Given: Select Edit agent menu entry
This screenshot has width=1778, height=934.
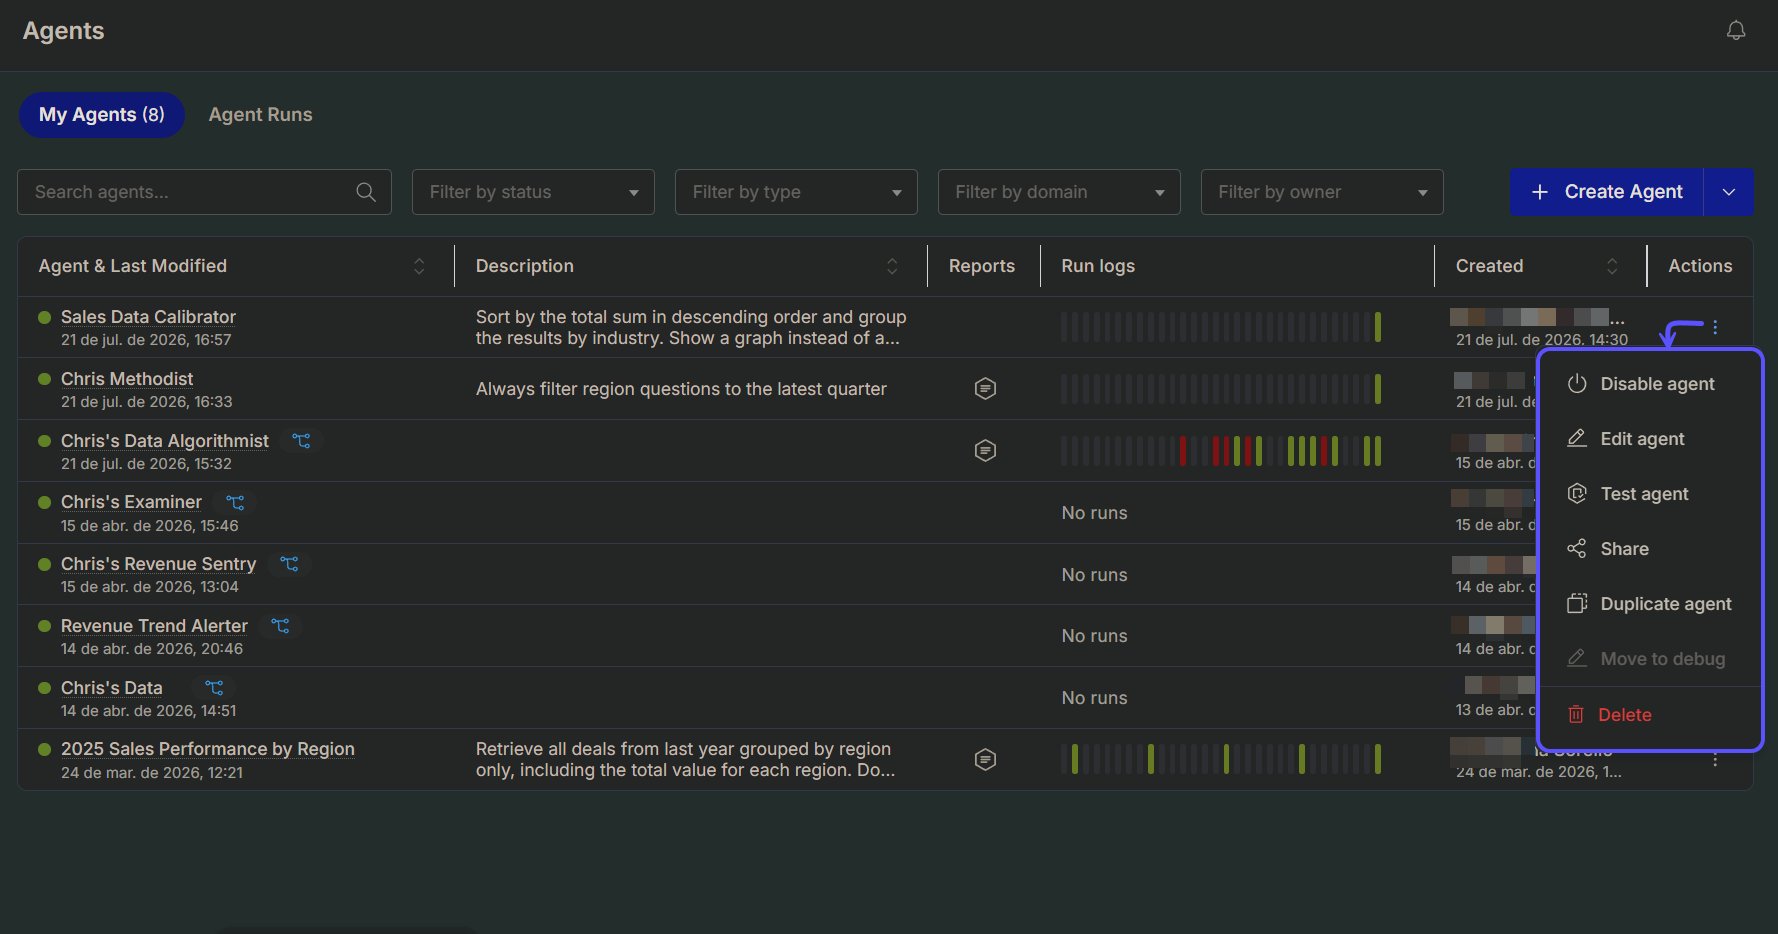Looking at the screenshot, I should pyautogui.click(x=1650, y=439).
